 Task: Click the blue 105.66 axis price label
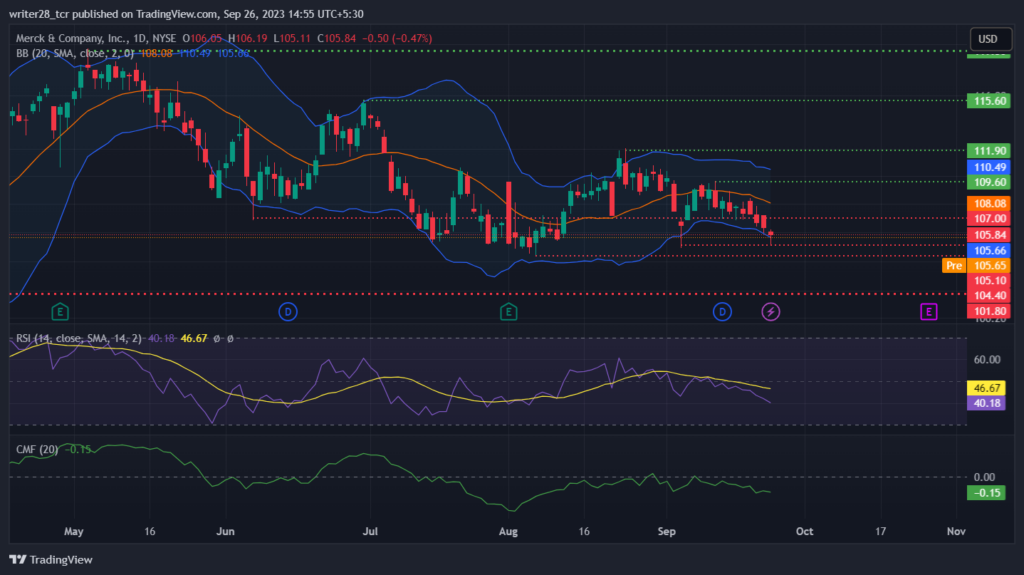989,250
